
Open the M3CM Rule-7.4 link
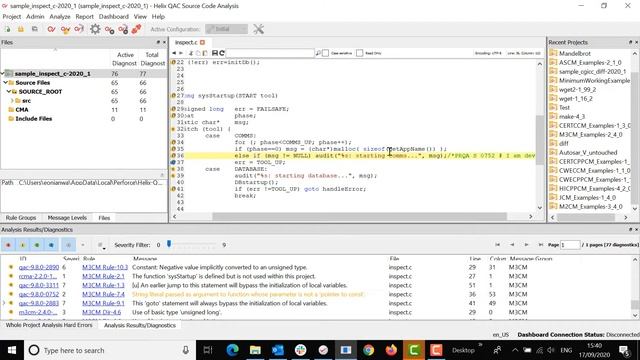tap(103, 294)
